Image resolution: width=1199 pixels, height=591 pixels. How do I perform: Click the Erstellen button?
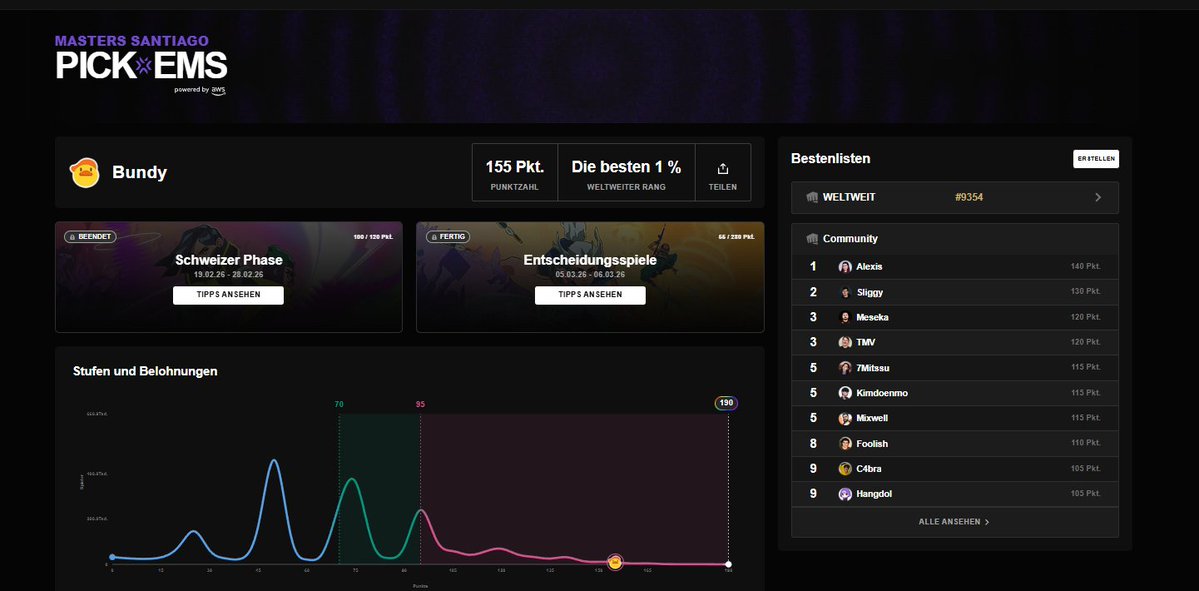[x=1096, y=159]
